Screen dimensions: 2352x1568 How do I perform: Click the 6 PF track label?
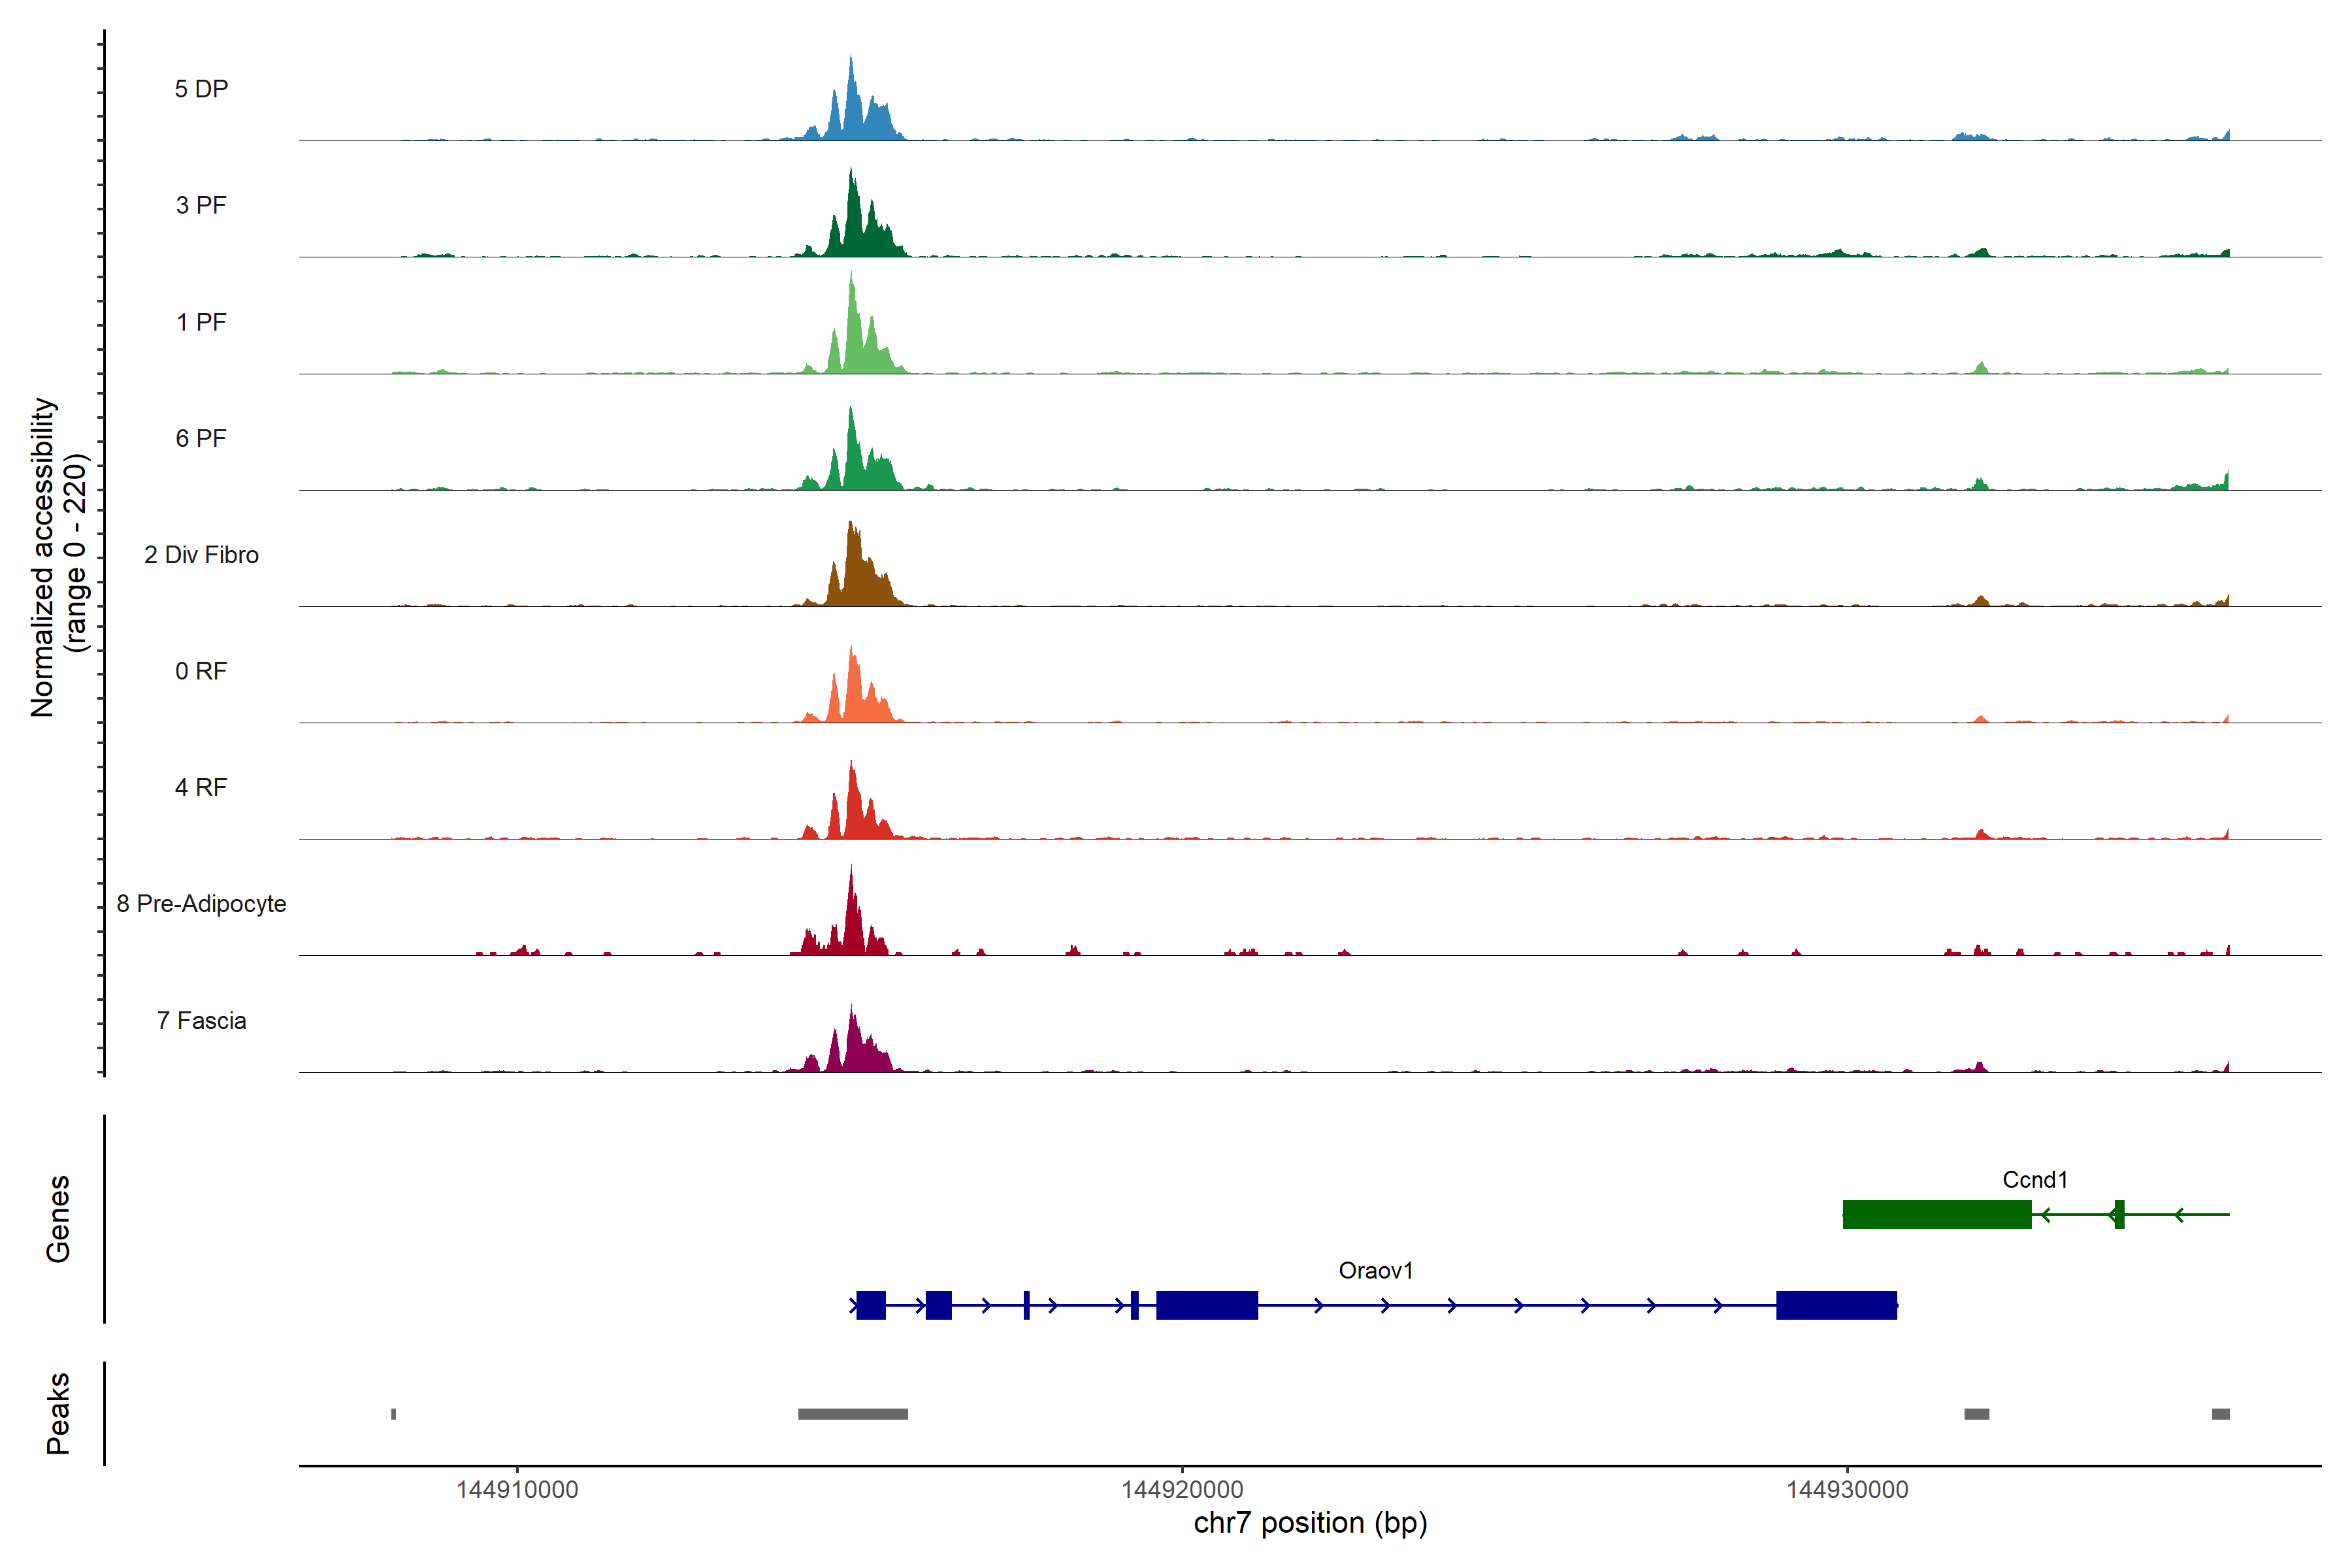point(201,438)
